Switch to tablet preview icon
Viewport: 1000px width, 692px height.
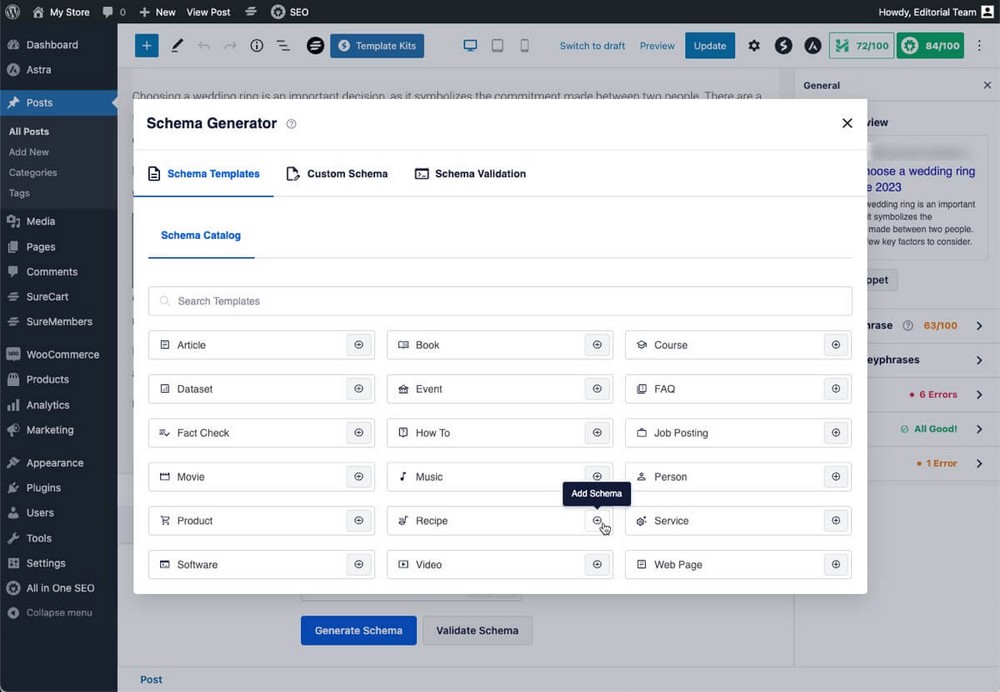point(497,46)
